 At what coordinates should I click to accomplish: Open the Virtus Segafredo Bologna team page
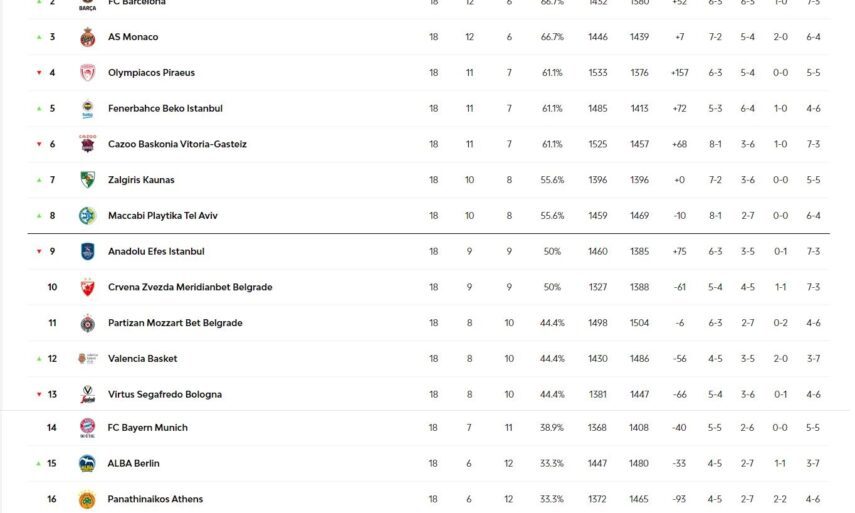[x=164, y=395]
